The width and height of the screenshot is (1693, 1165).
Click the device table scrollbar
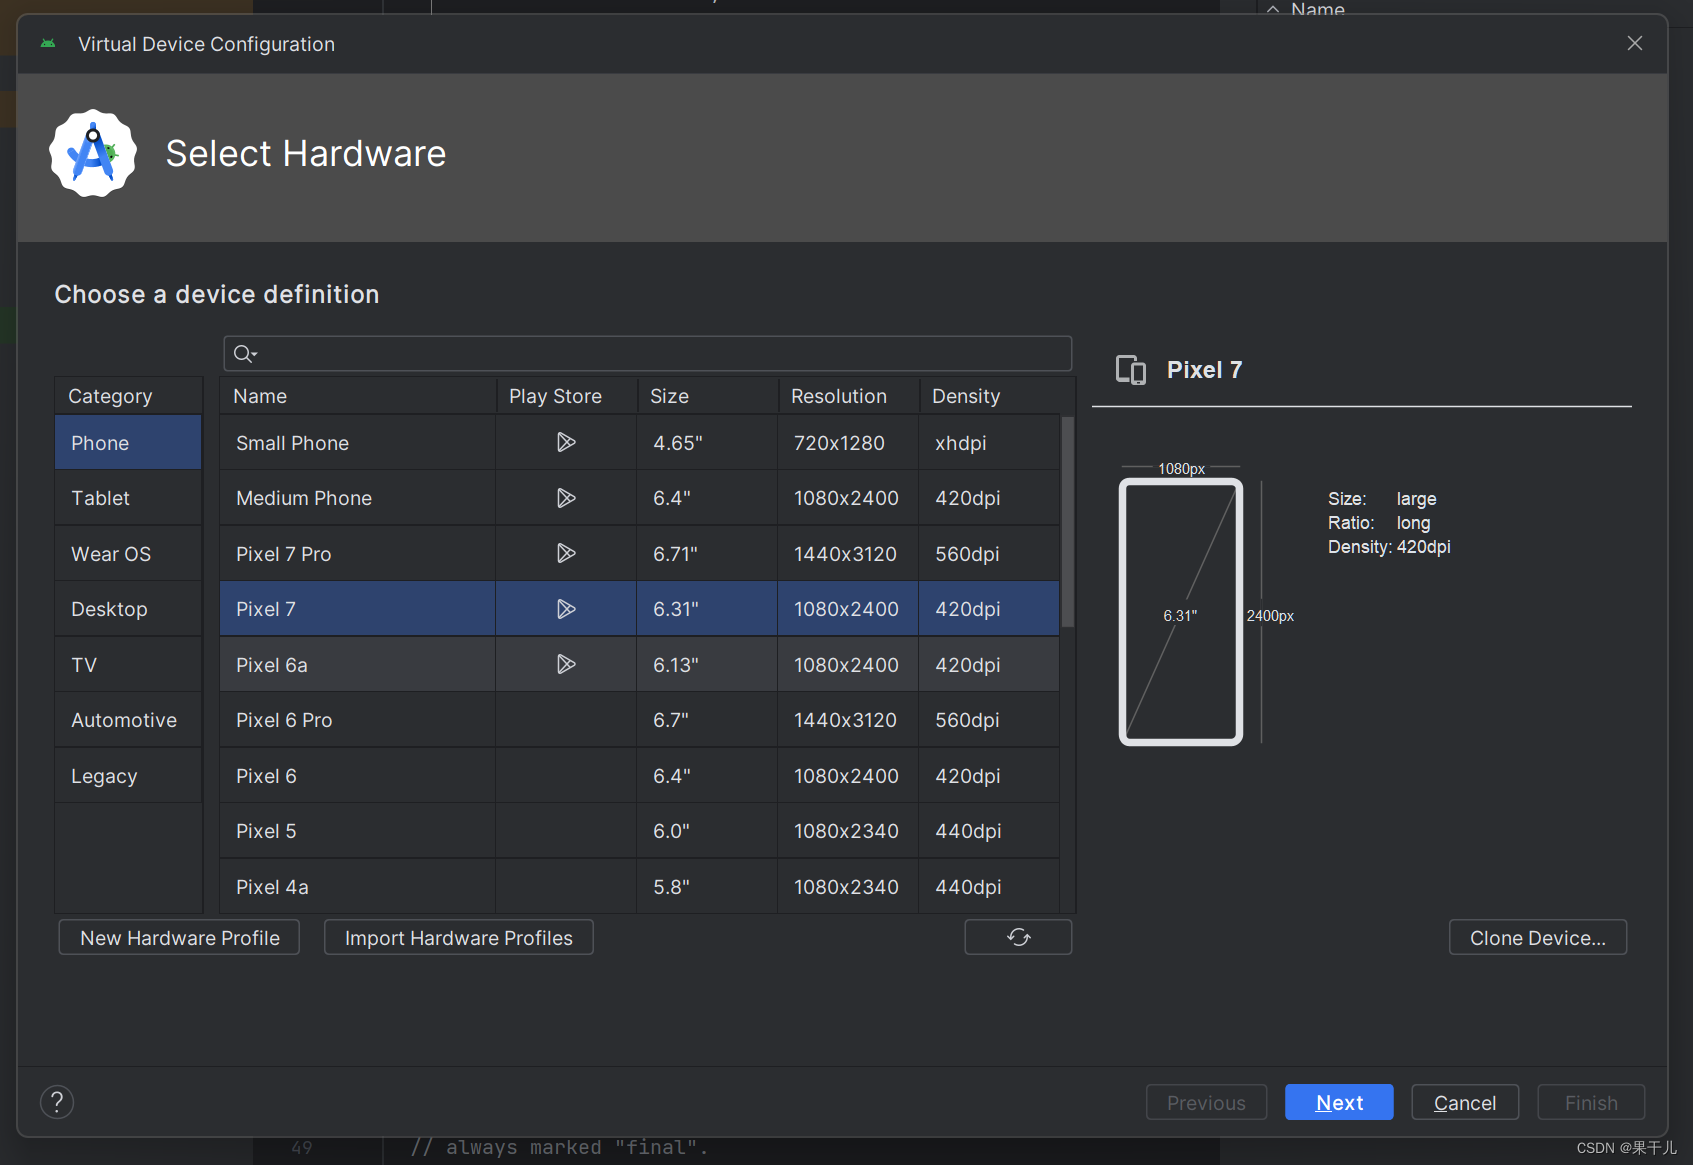tap(1068, 522)
